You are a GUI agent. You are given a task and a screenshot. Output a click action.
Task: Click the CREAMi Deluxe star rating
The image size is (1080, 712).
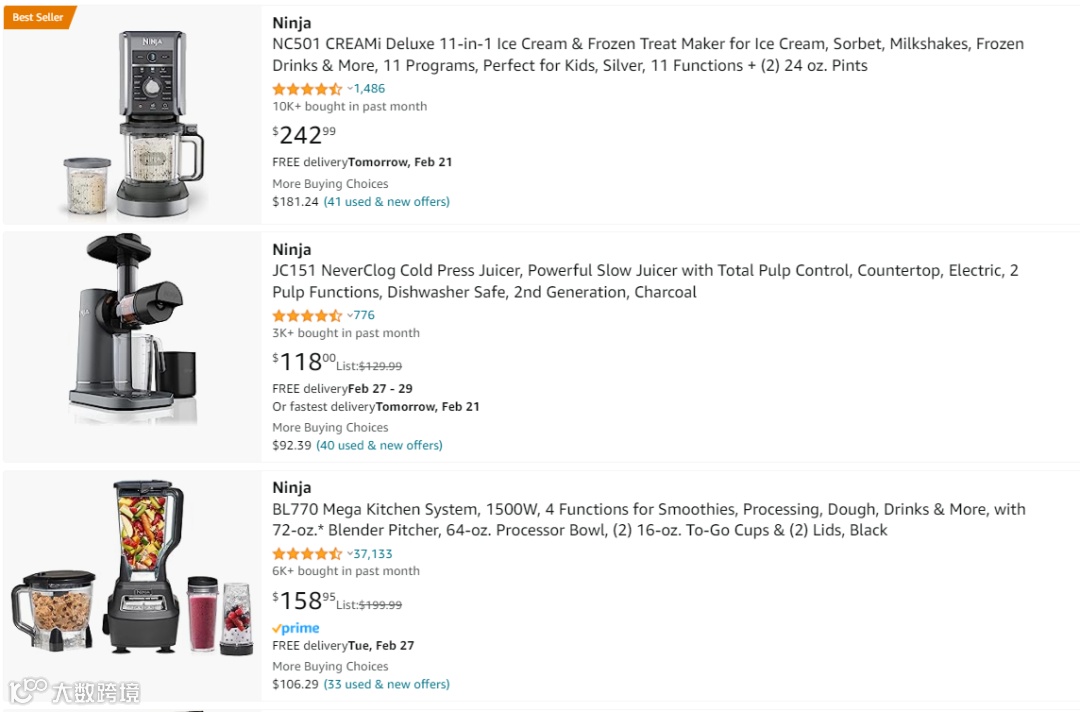tap(307, 89)
